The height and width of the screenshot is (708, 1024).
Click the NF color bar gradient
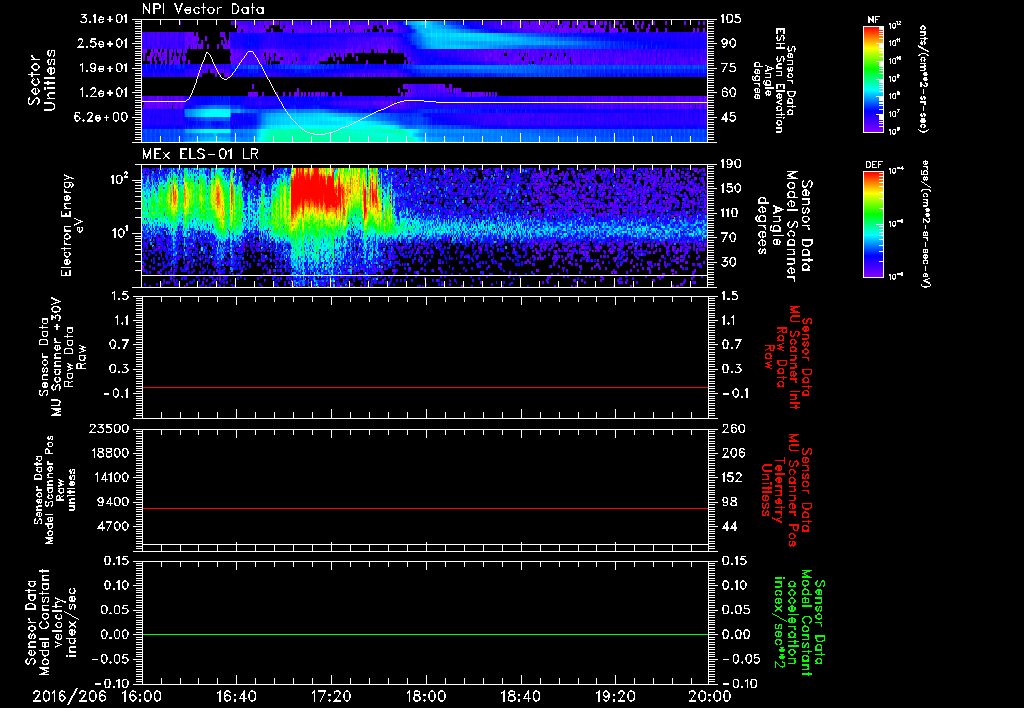tap(874, 78)
